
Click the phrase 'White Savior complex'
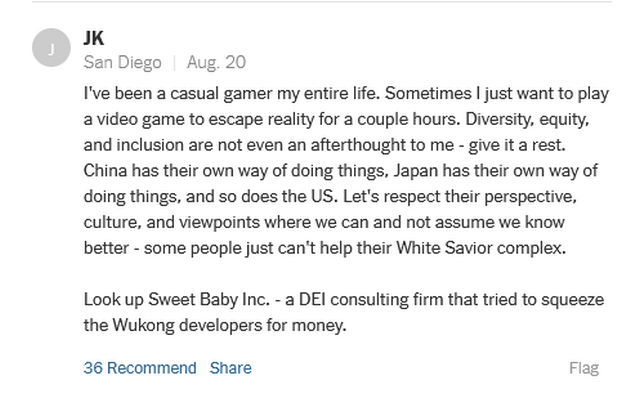point(481,248)
